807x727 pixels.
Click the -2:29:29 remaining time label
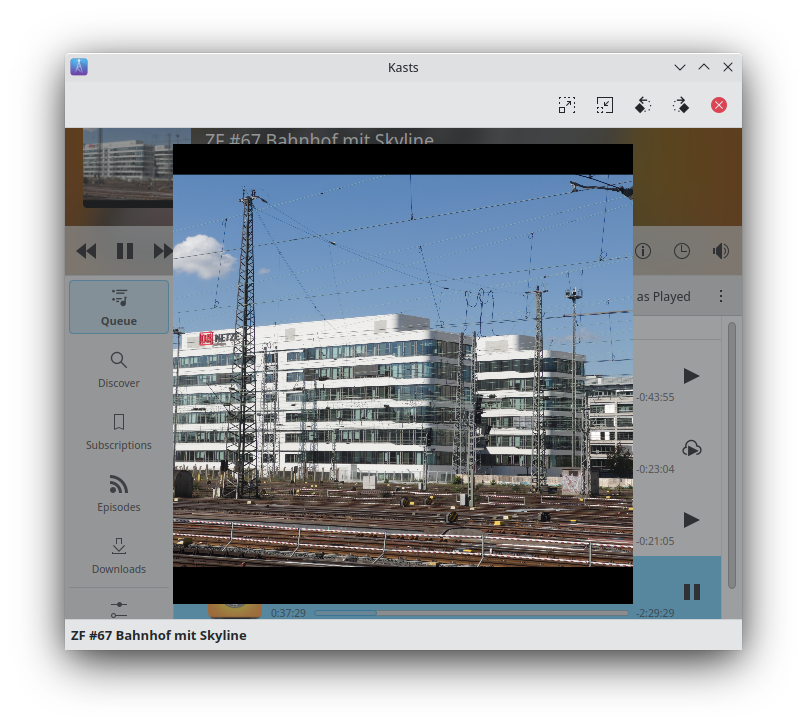(655, 613)
